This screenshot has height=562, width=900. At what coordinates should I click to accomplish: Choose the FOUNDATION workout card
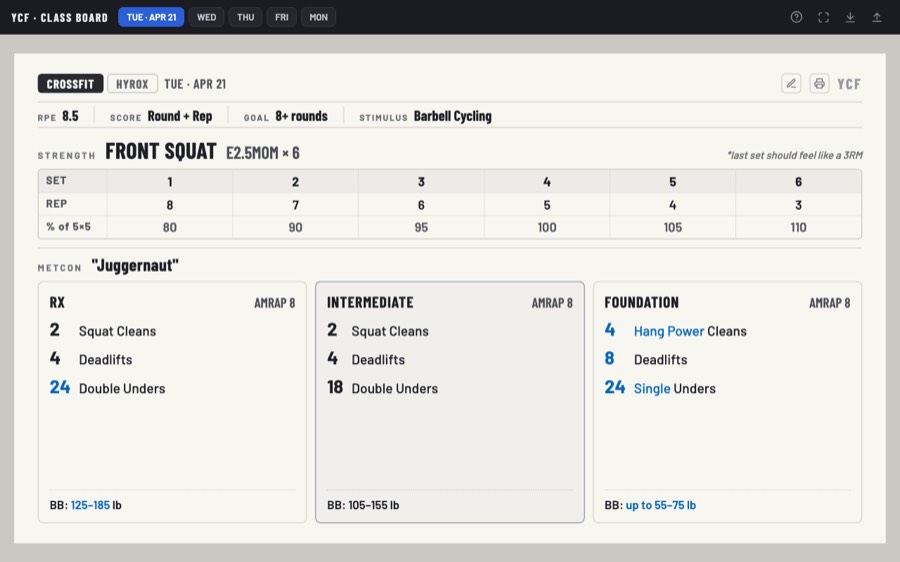coord(727,402)
